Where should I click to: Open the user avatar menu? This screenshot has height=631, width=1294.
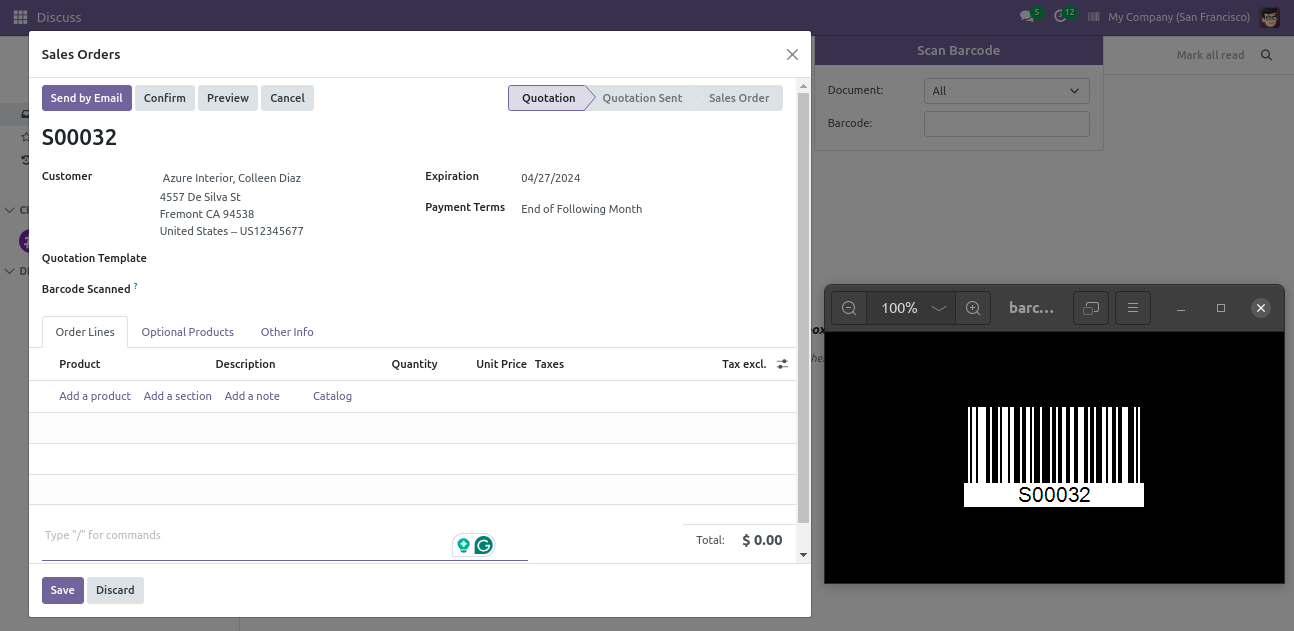click(x=1270, y=17)
